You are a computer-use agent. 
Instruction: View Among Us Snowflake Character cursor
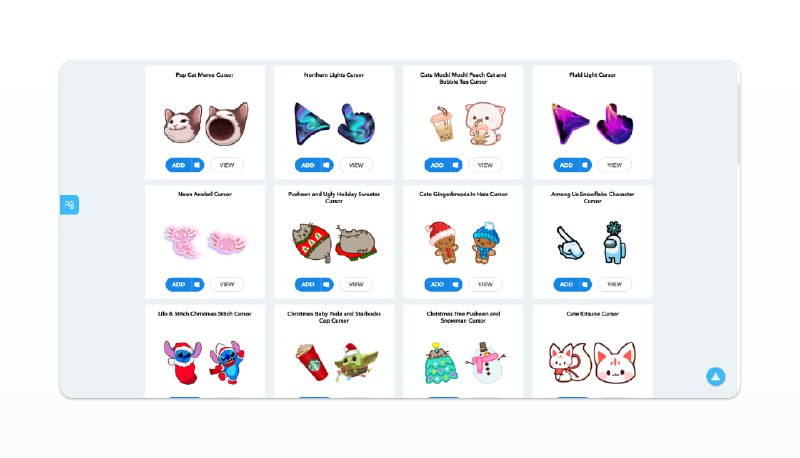615,284
